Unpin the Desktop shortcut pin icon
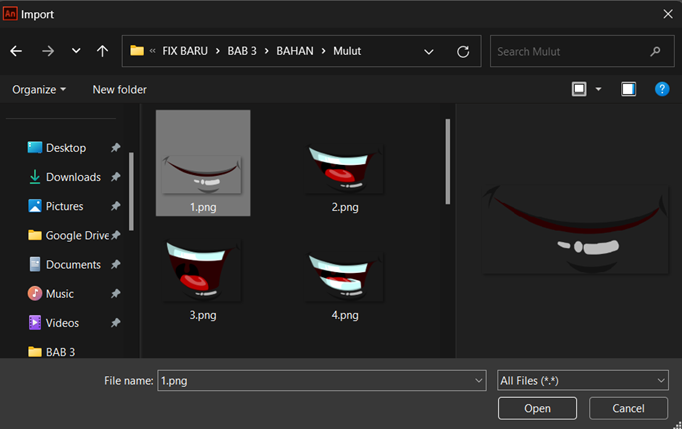Screen dimensions: 682x429 tap(115, 147)
